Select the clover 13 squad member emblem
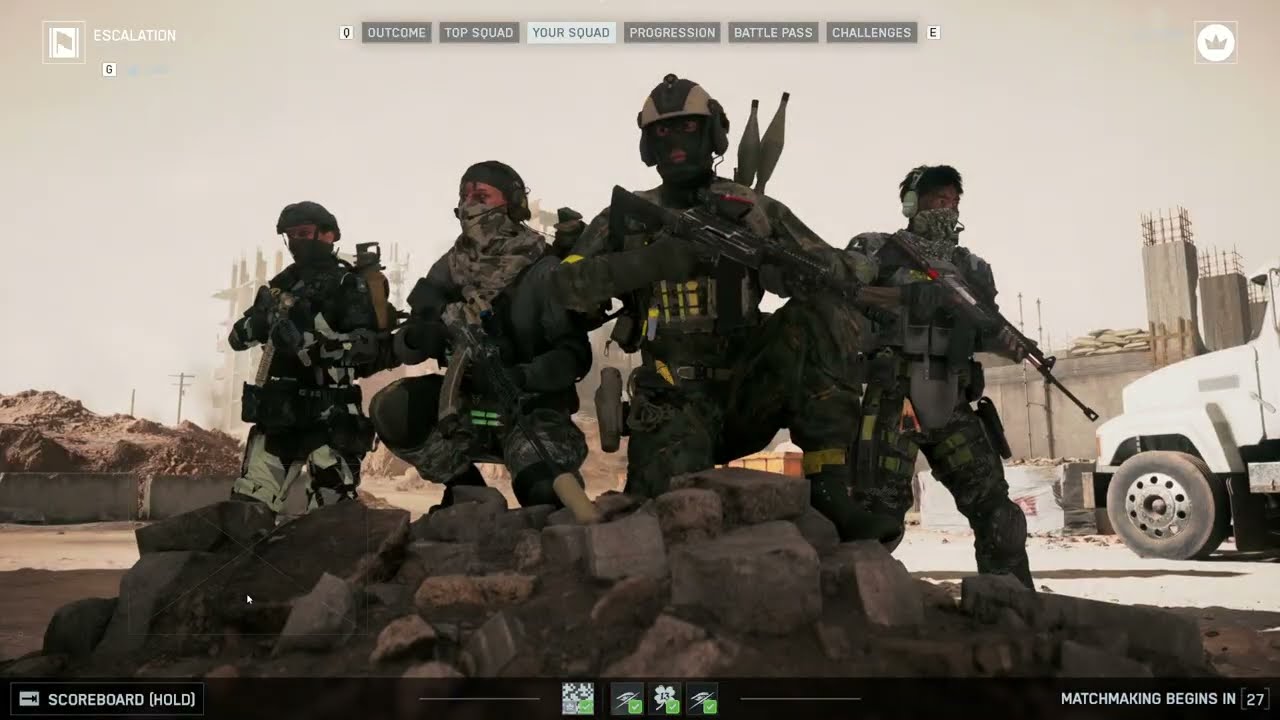This screenshot has height=720, width=1280. 665,698
